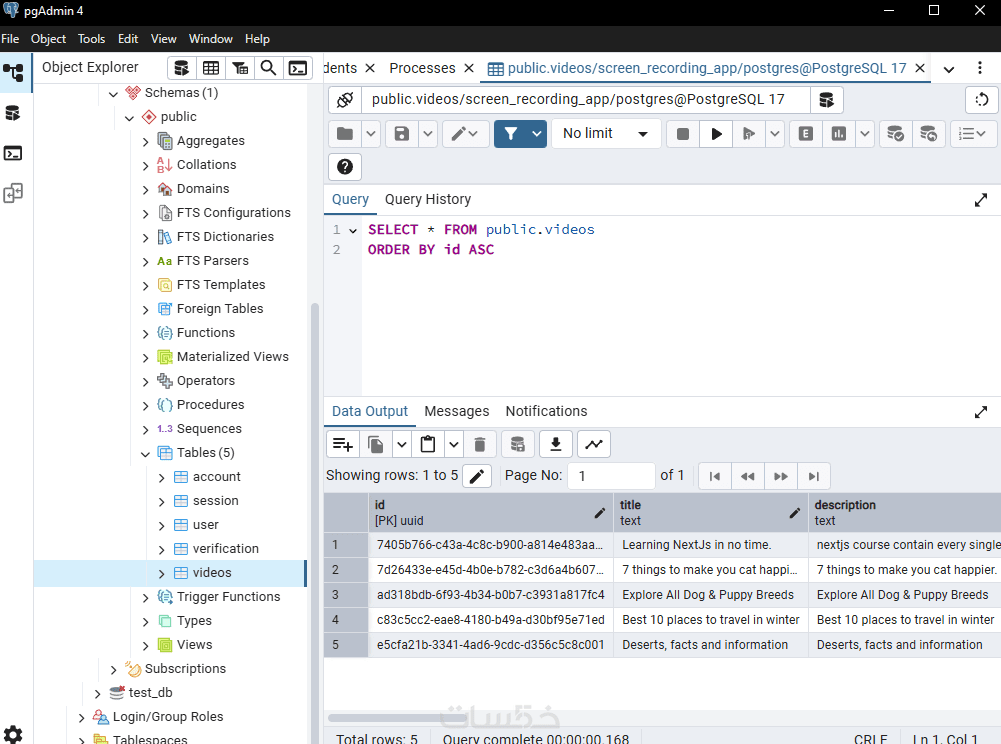The image size is (1001, 744).
Task: Click the Stop query button
Action: (x=682, y=133)
